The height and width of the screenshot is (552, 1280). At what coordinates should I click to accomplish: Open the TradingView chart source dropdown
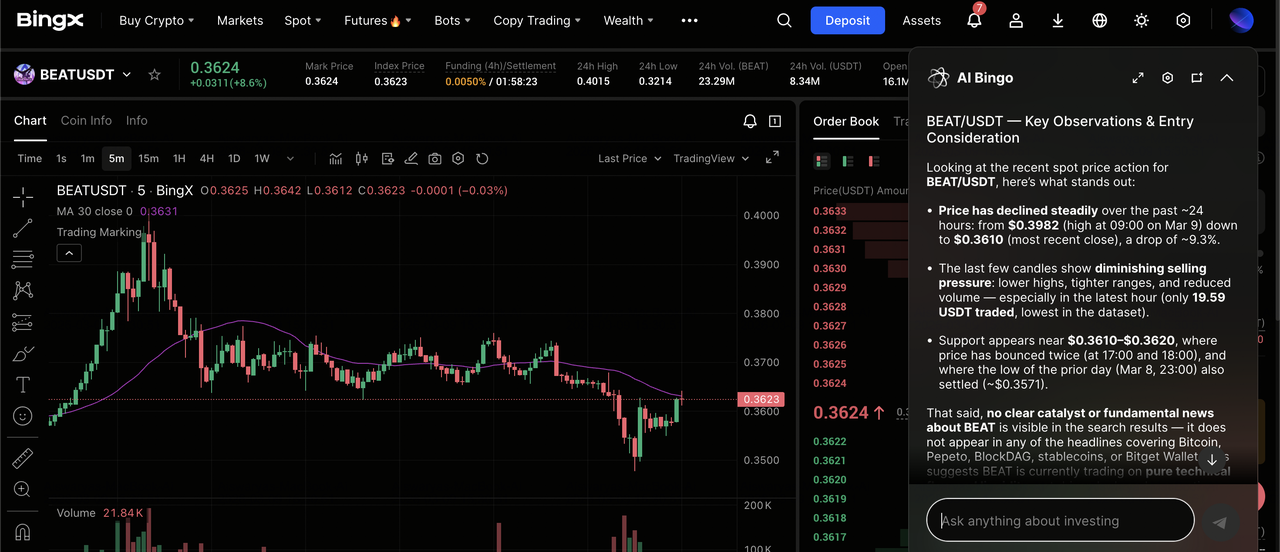(711, 158)
